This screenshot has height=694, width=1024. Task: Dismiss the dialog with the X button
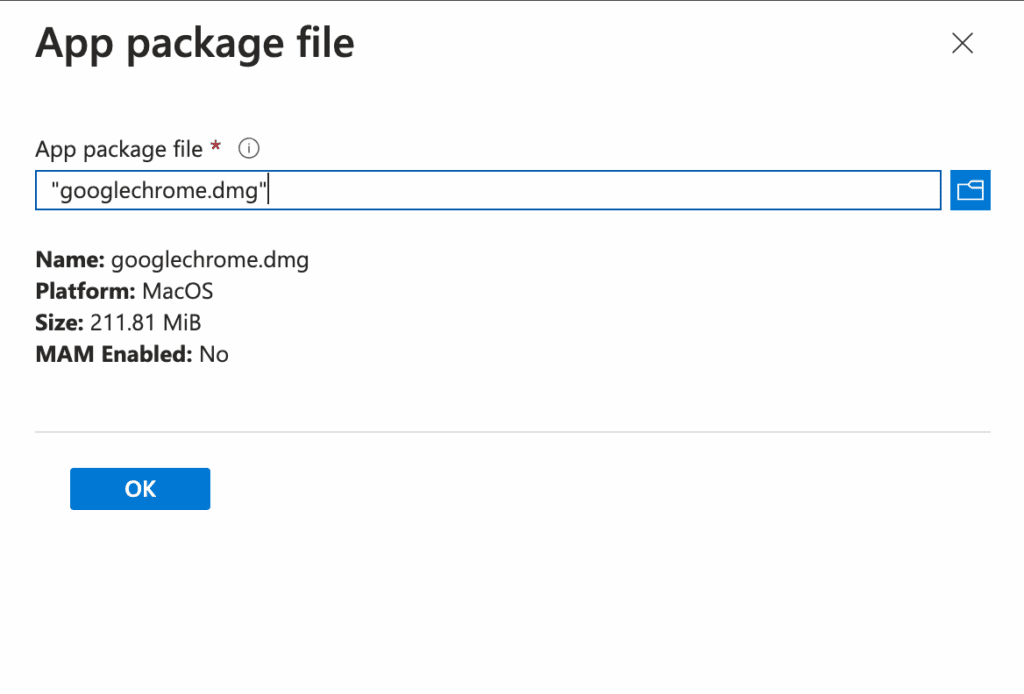click(x=962, y=43)
